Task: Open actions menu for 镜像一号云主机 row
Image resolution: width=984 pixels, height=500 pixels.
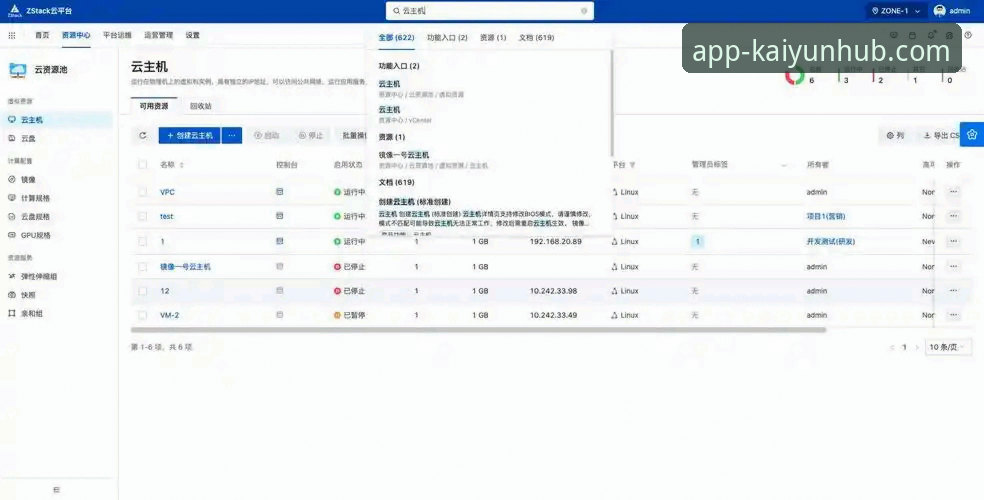Action: 953,266
